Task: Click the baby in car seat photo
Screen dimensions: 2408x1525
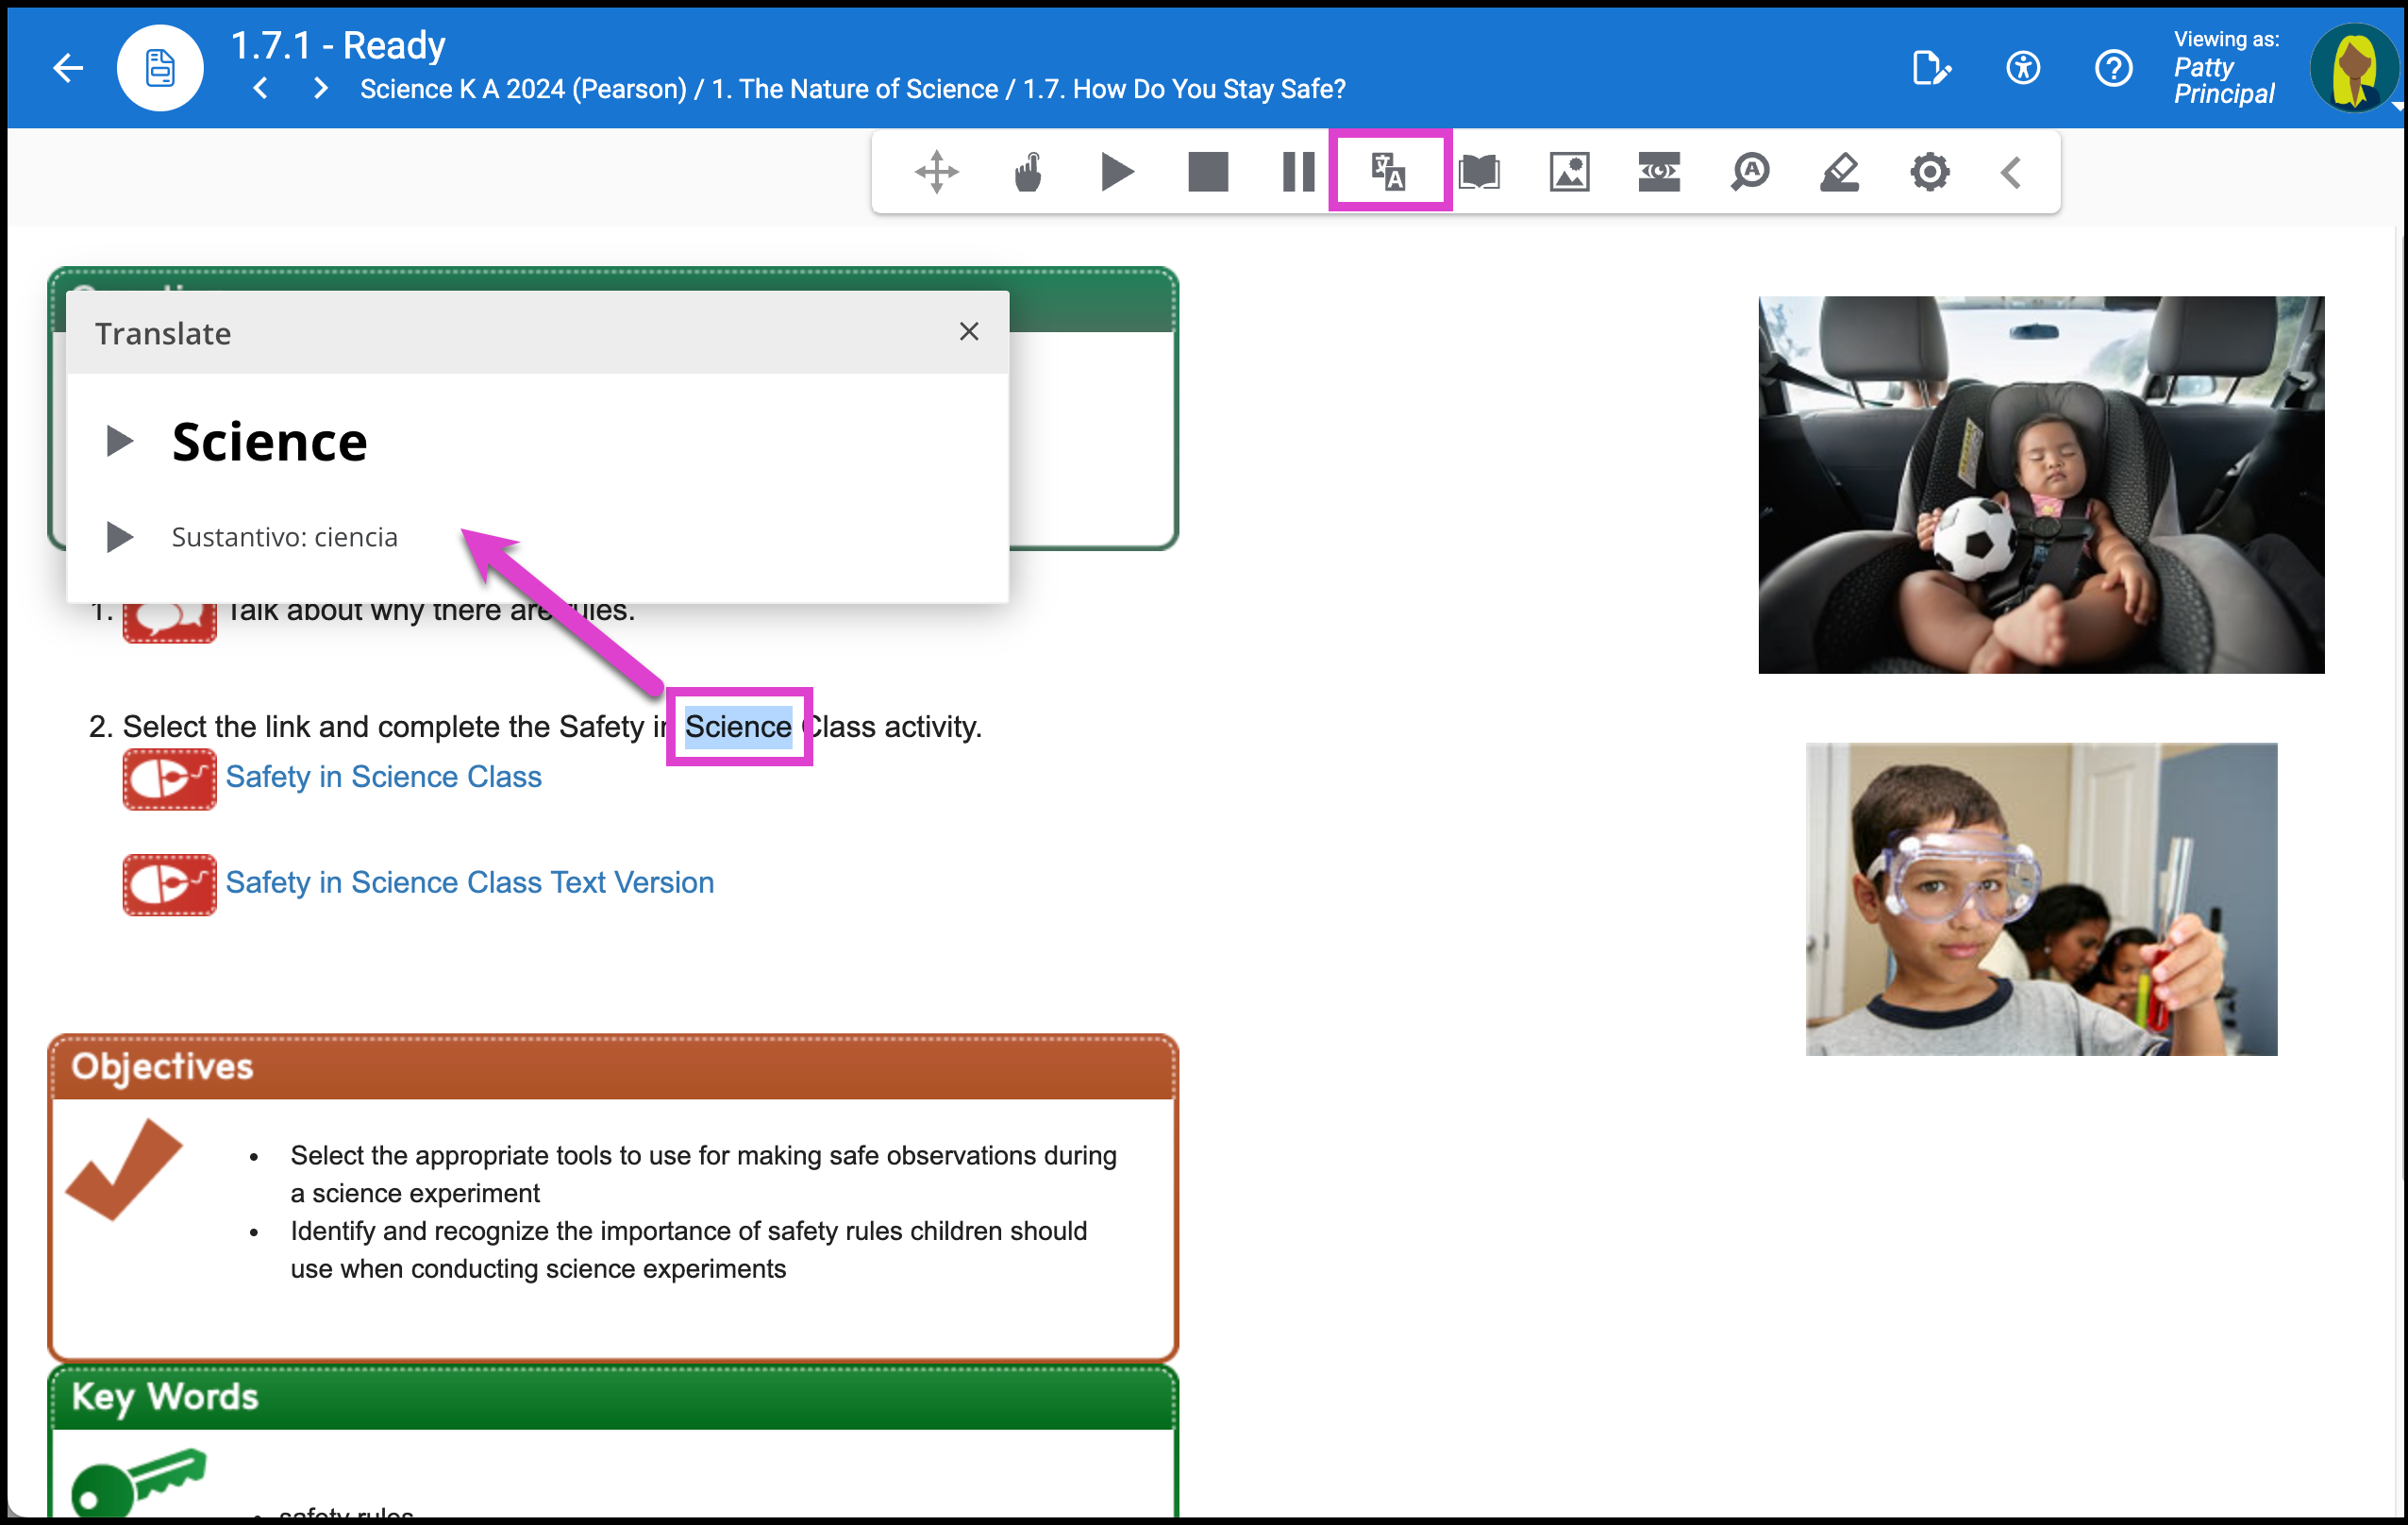Action: point(2041,484)
